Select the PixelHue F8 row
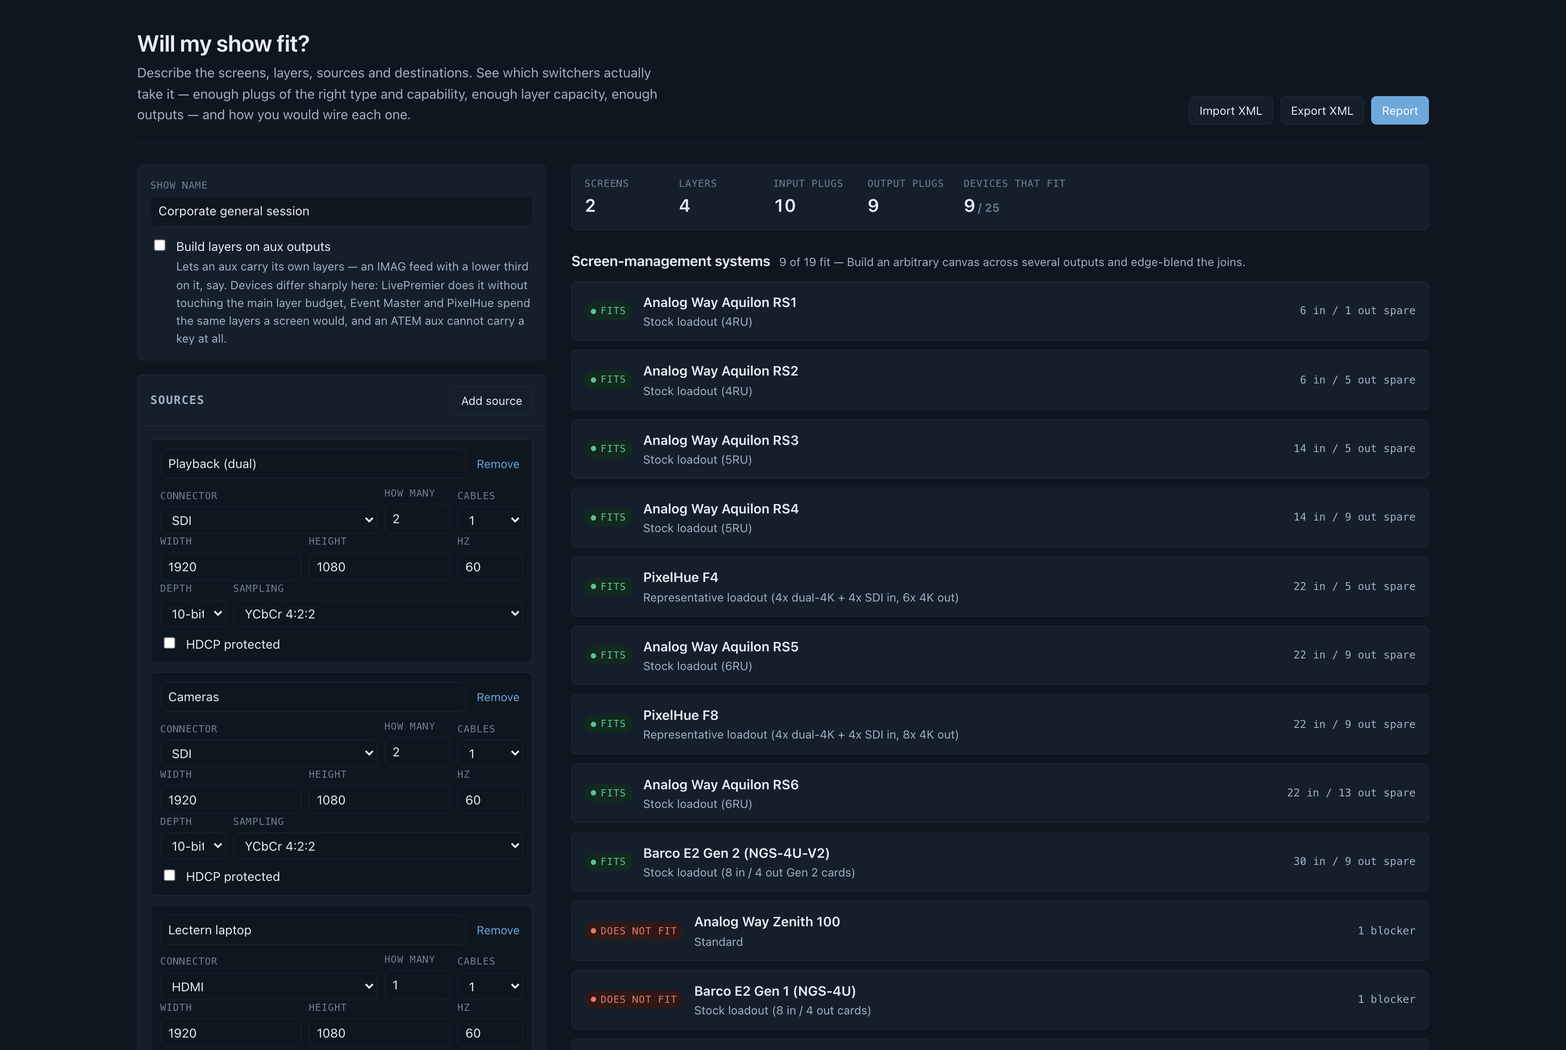 tap(1000, 724)
